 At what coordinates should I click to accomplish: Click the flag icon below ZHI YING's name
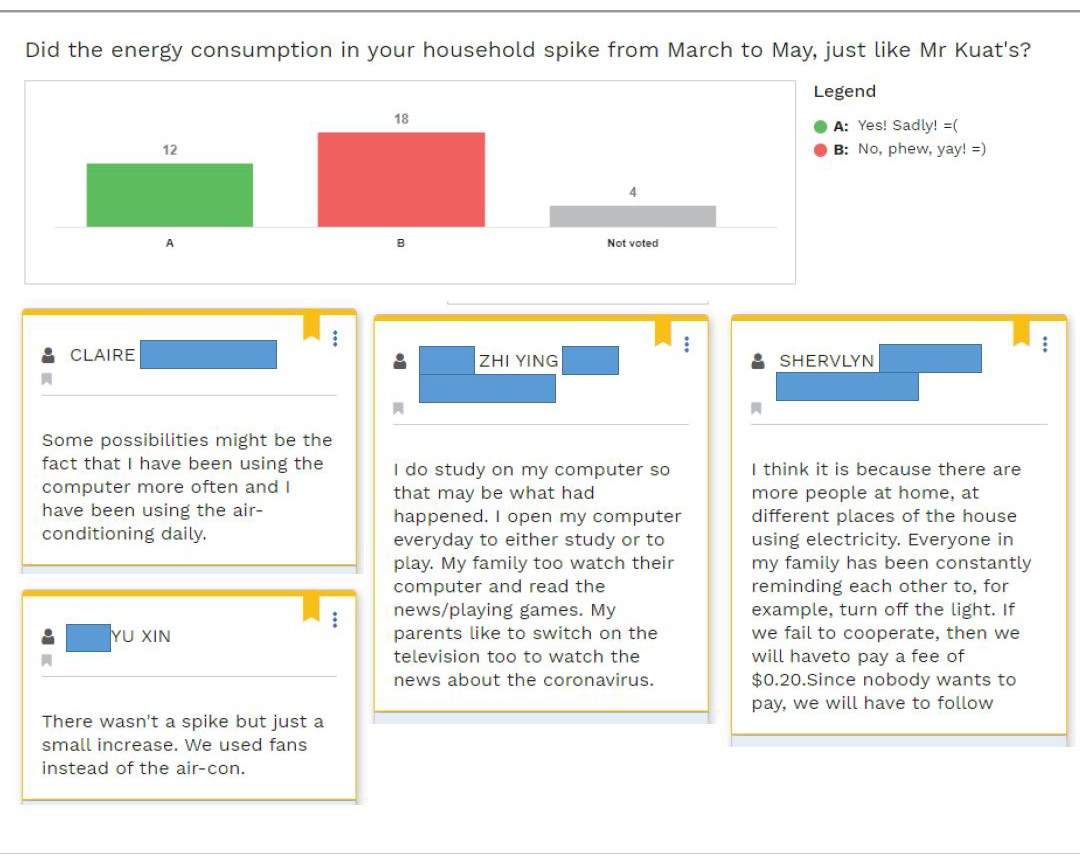tap(398, 406)
